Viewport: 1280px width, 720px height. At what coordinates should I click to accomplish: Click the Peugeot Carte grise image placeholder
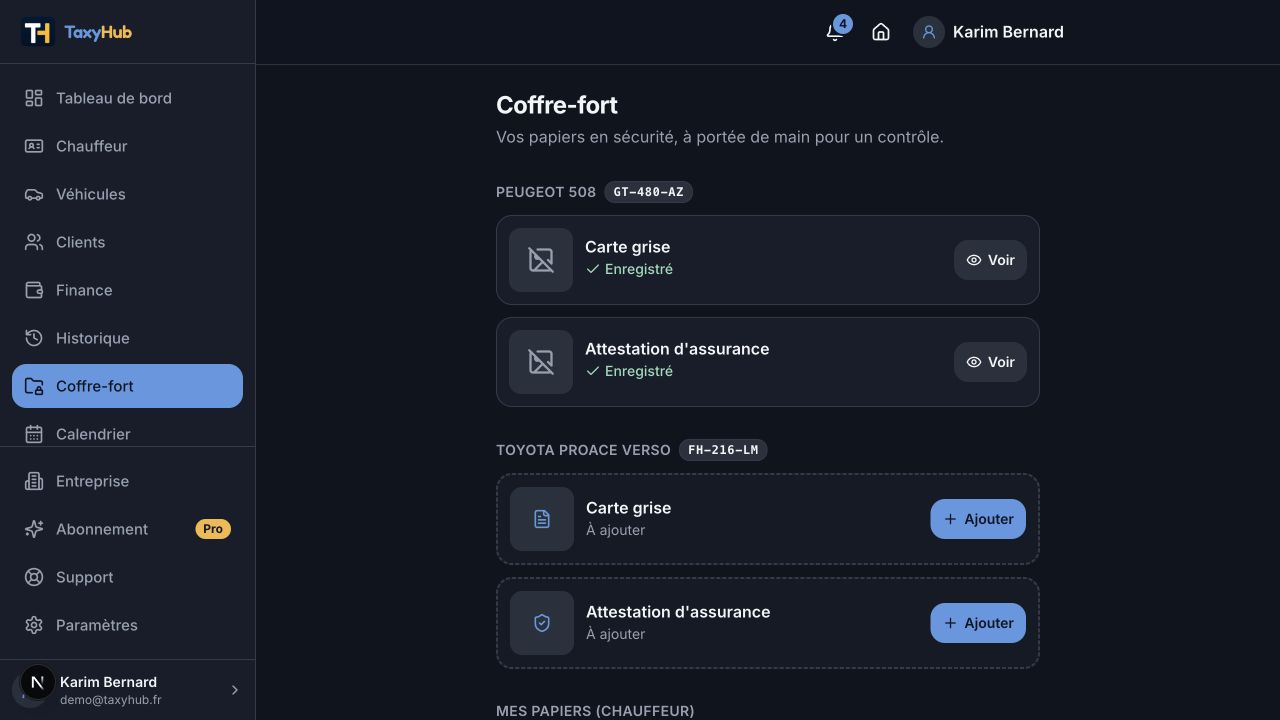click(x=541, y=260)
